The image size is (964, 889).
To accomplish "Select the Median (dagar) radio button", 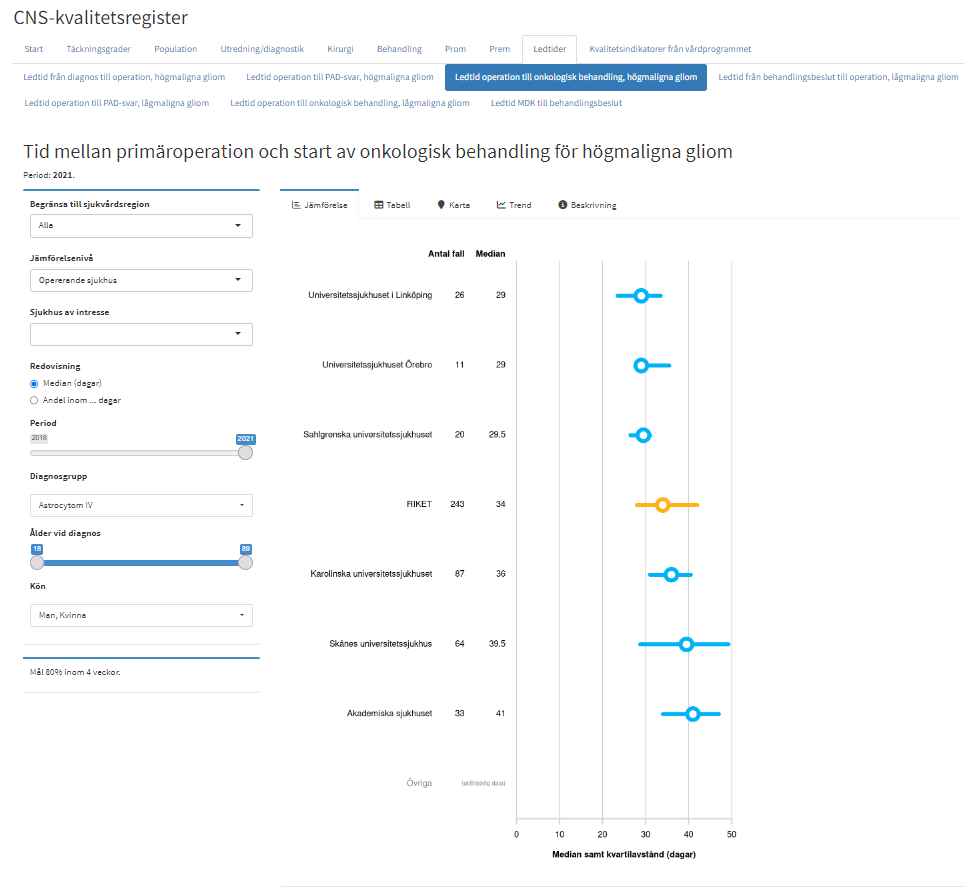I will click(33, 383).
